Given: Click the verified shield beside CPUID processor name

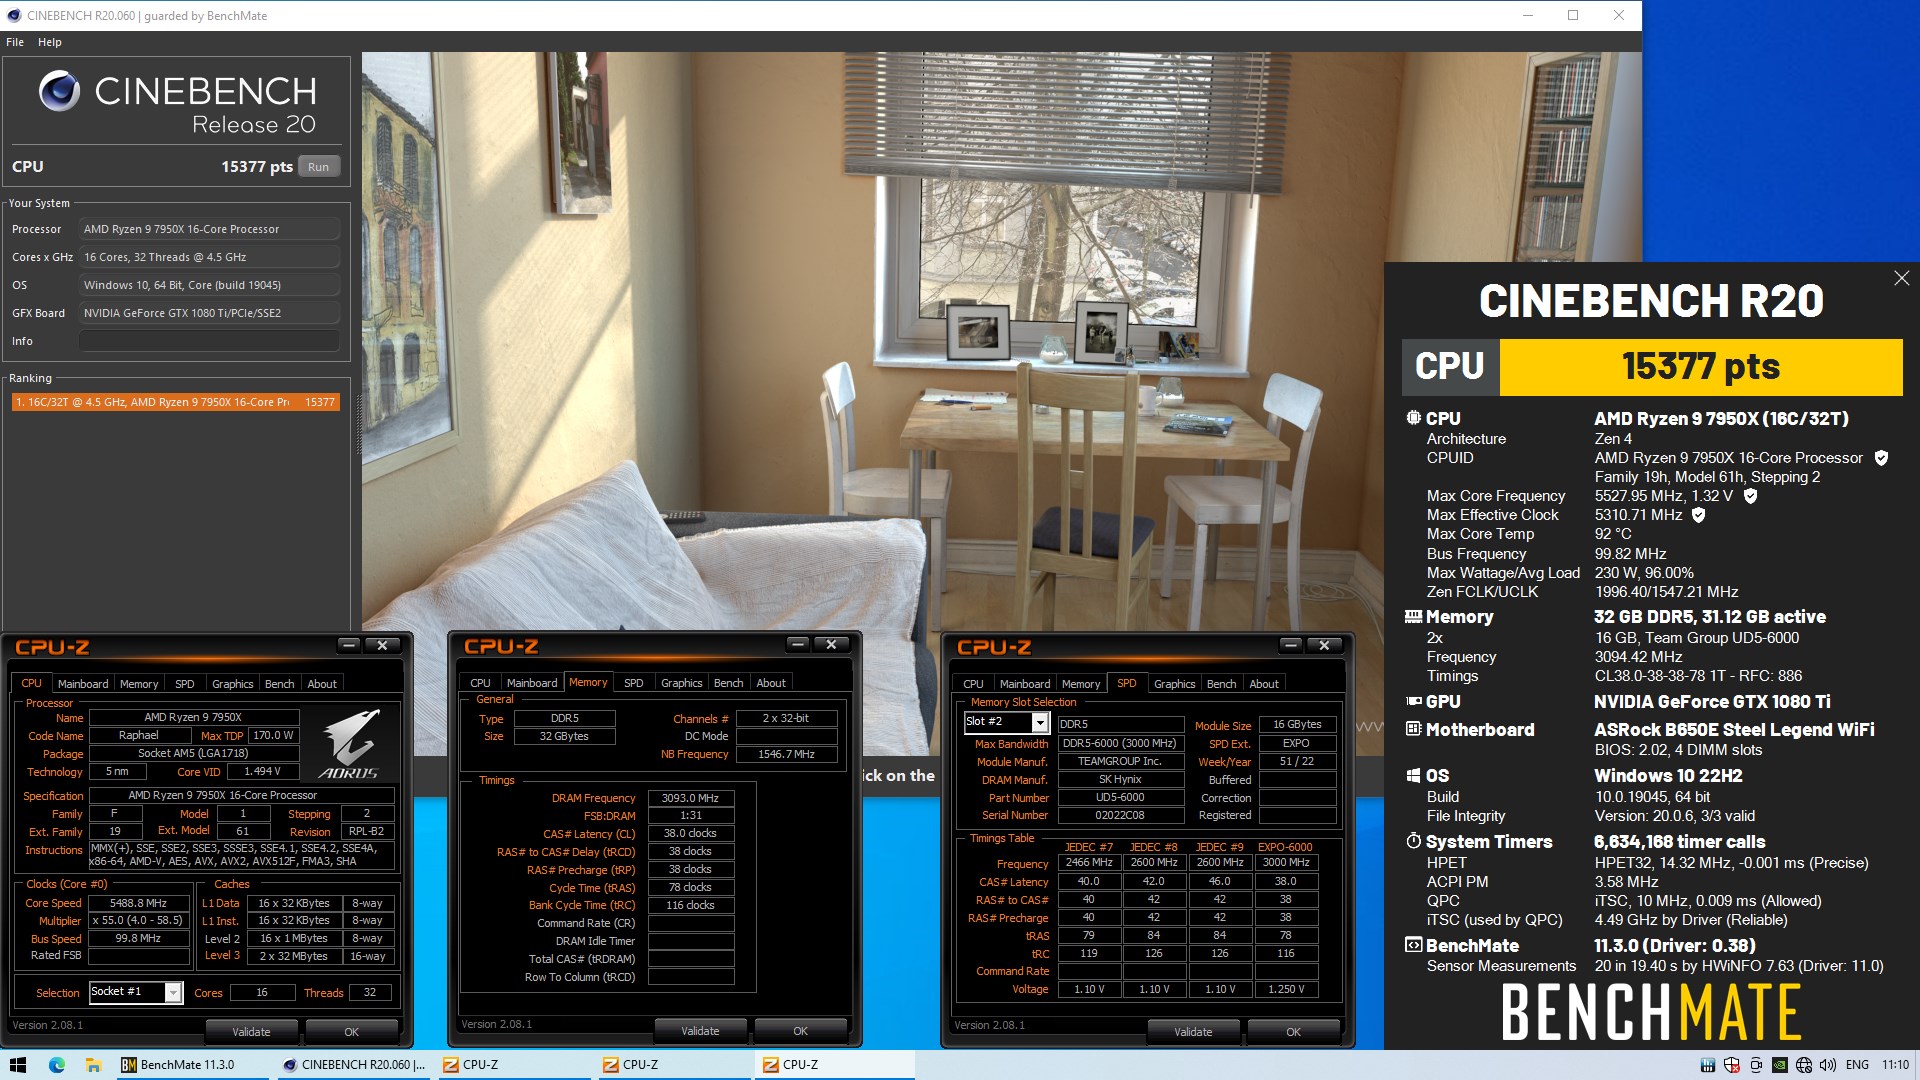Looking at the screenshot, I should click(1881, 458).
